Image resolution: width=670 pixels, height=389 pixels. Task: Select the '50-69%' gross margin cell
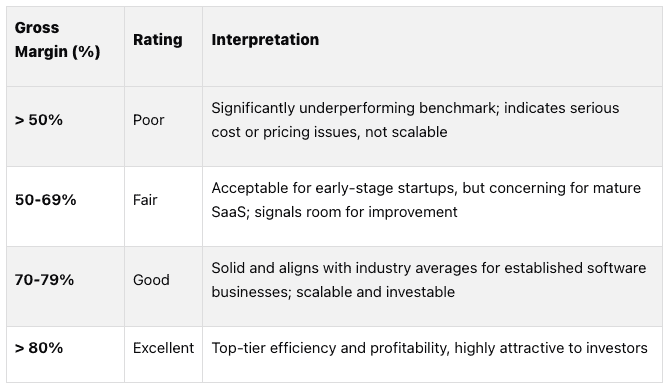pos(65,206)
